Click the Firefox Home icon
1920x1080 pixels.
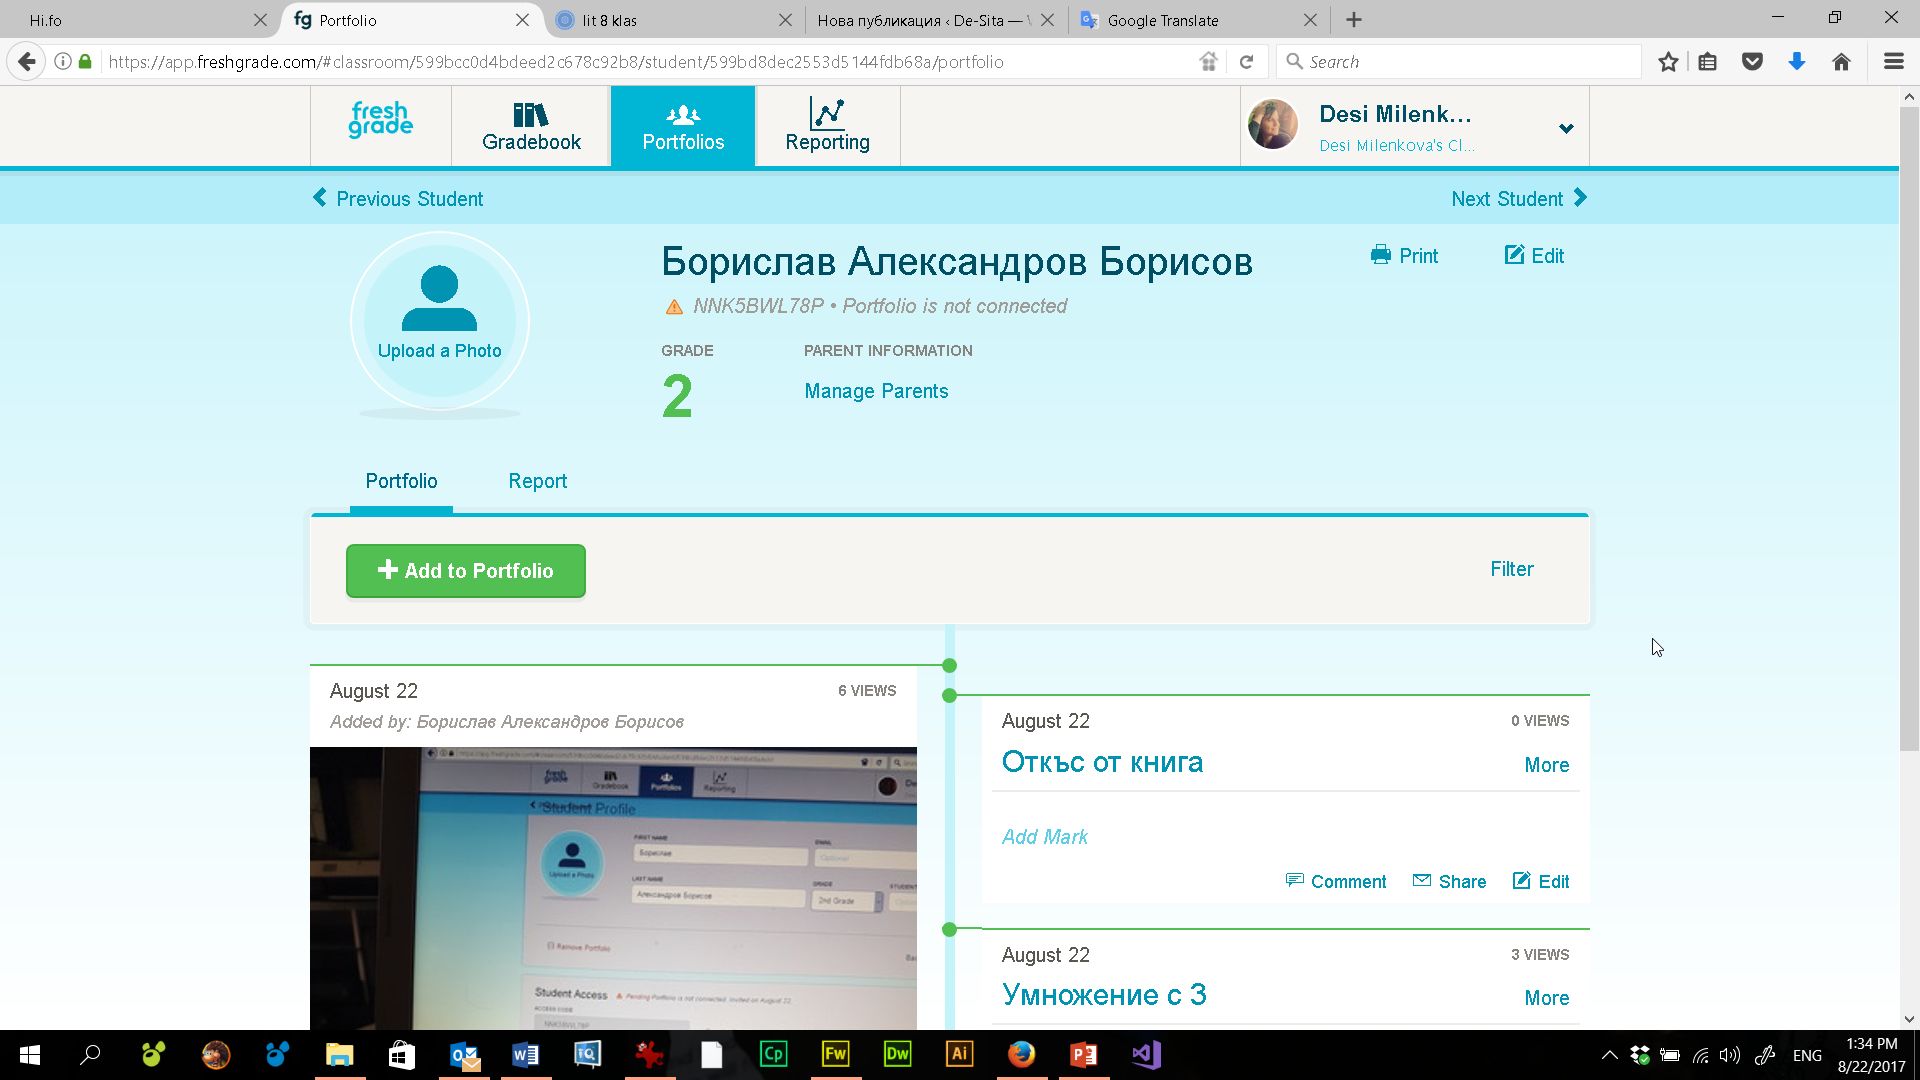pos(1841,62)
